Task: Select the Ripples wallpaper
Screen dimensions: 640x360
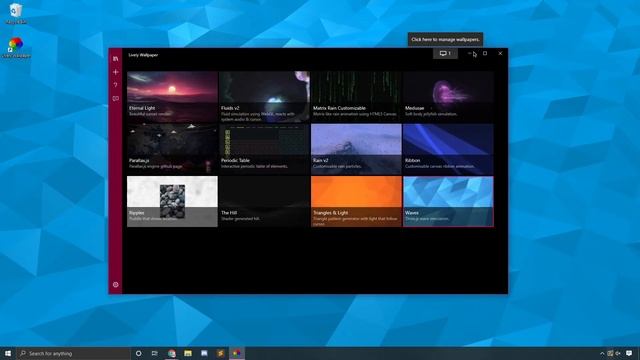Action: [172, 201]
